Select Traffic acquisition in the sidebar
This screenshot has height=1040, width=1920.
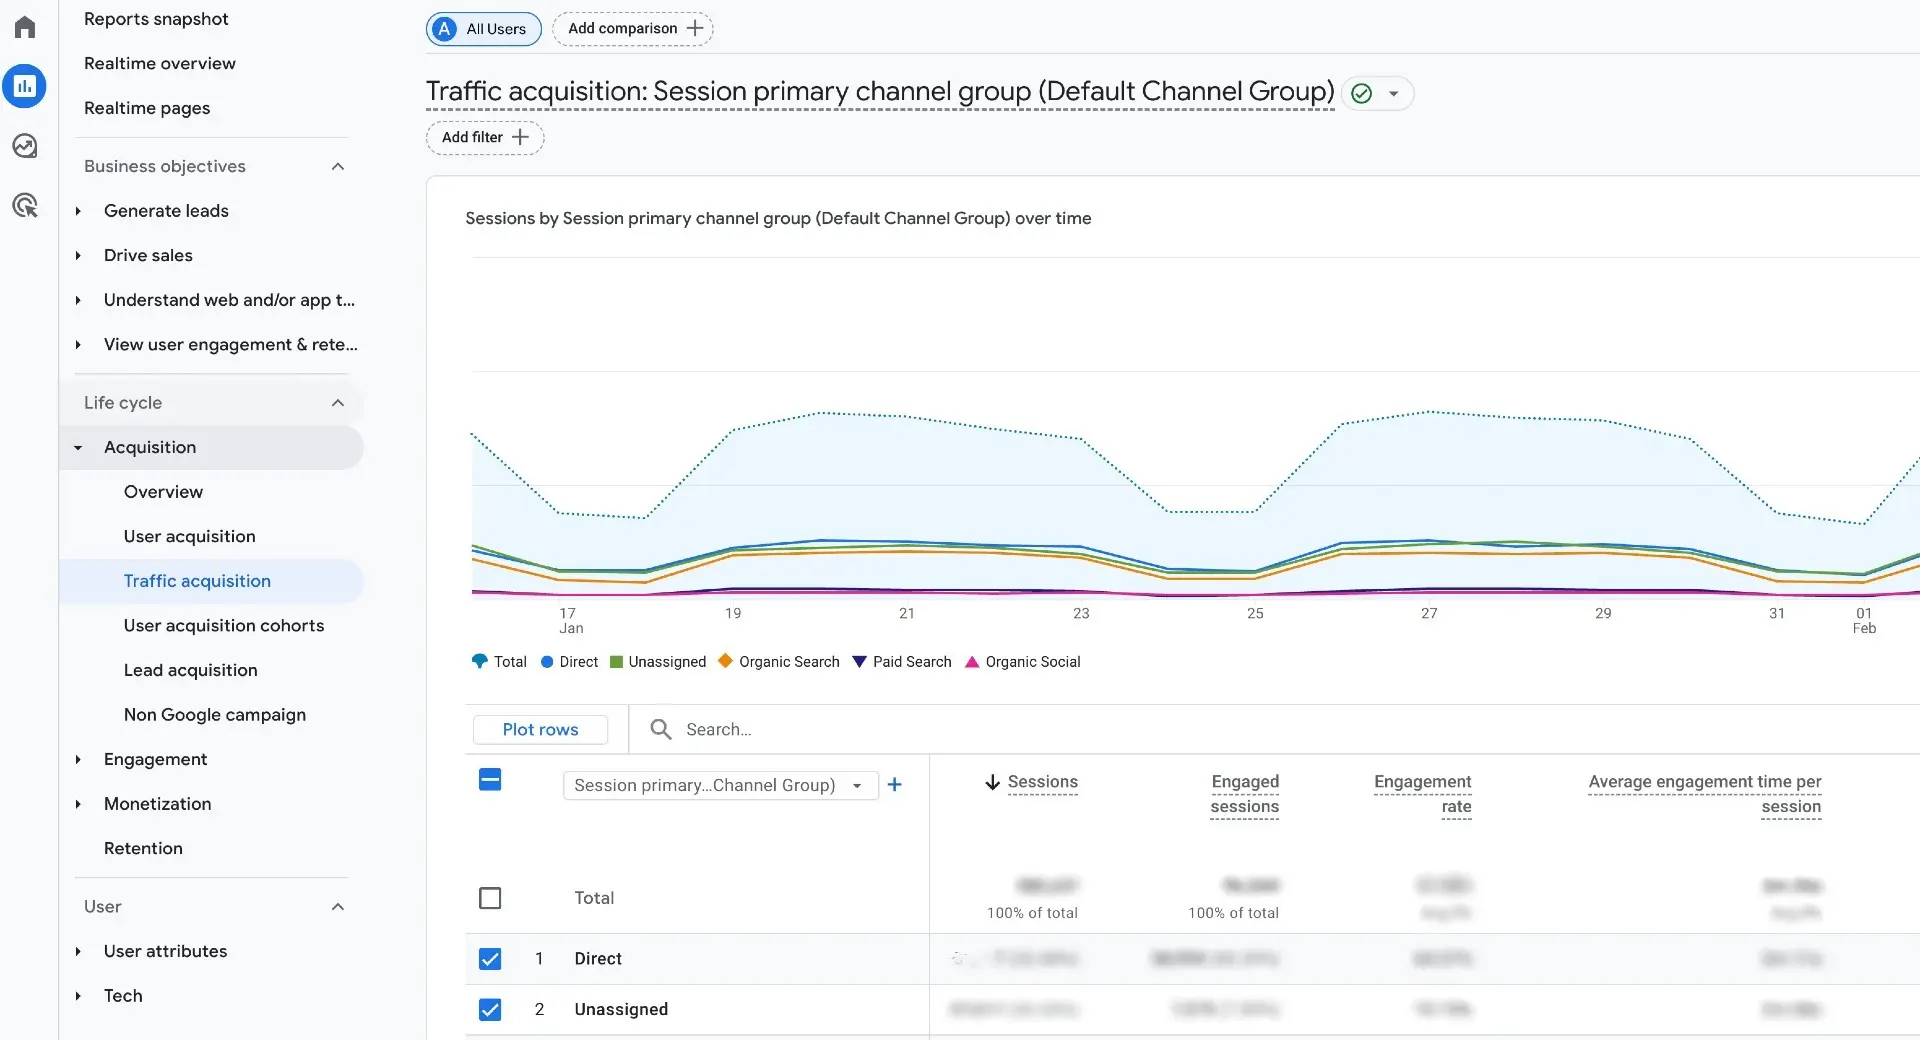tap(197, 580)
